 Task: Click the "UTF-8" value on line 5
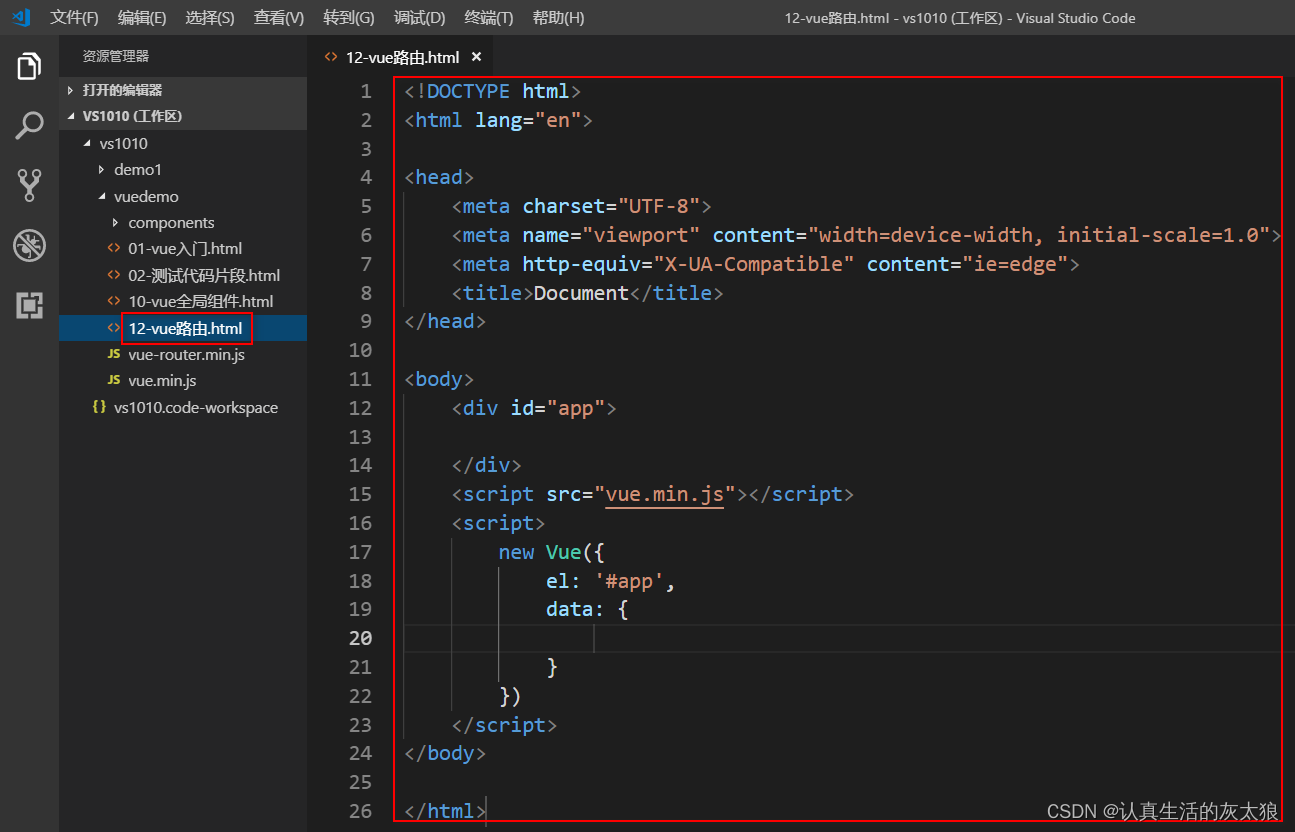click(x=658, y=206)
